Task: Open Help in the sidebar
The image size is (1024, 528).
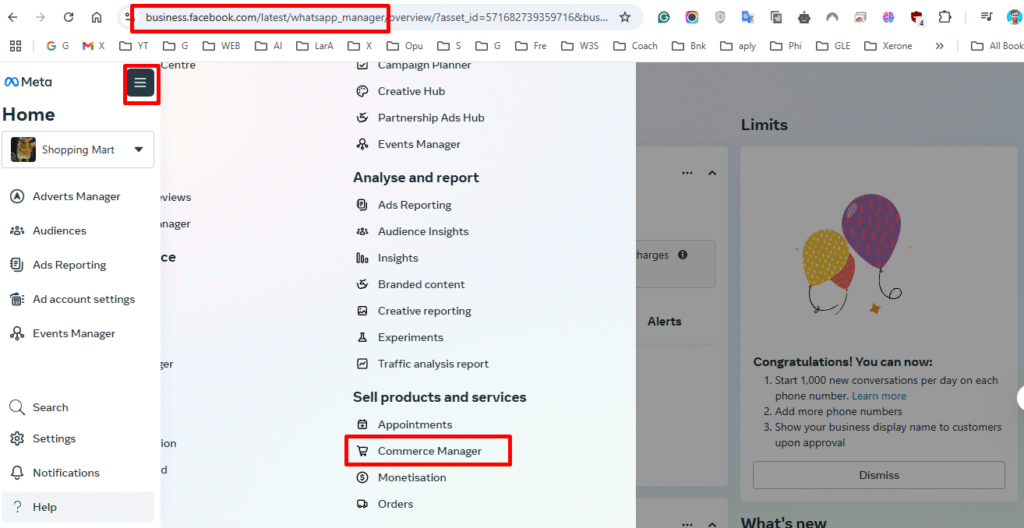Action: point(78,507)
